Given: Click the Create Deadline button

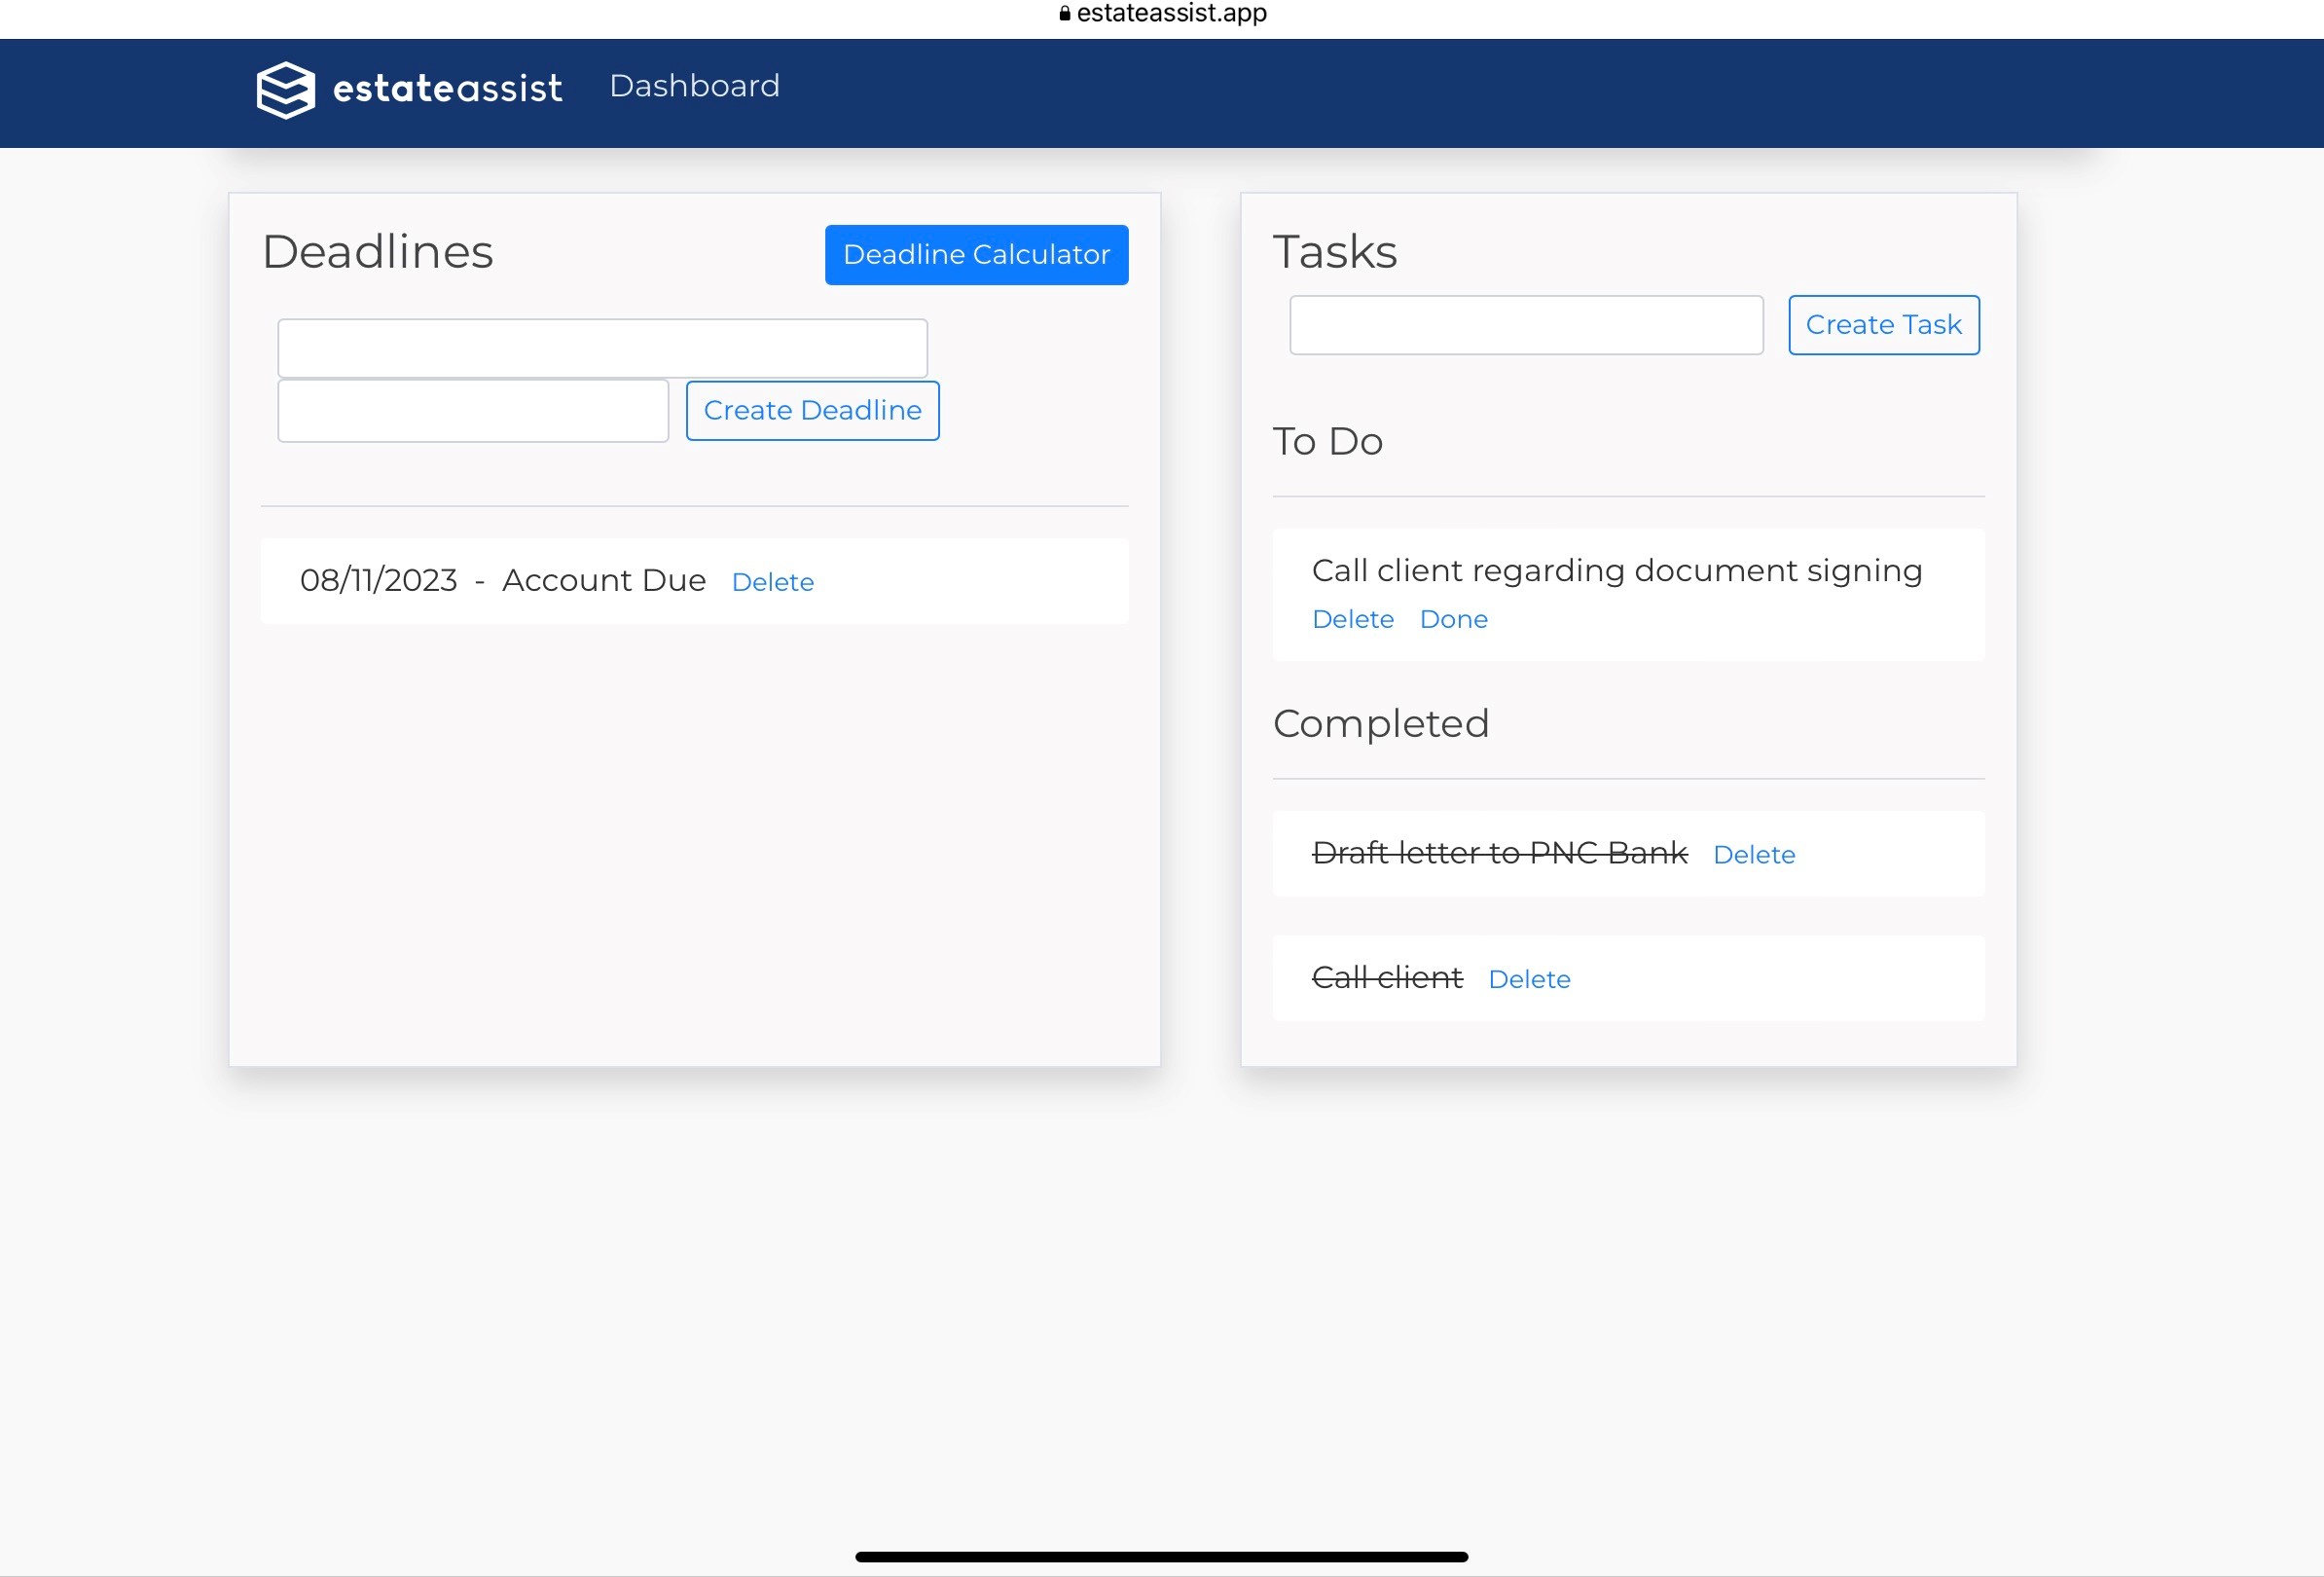Looking at the screenshot, I should point(812,410).
